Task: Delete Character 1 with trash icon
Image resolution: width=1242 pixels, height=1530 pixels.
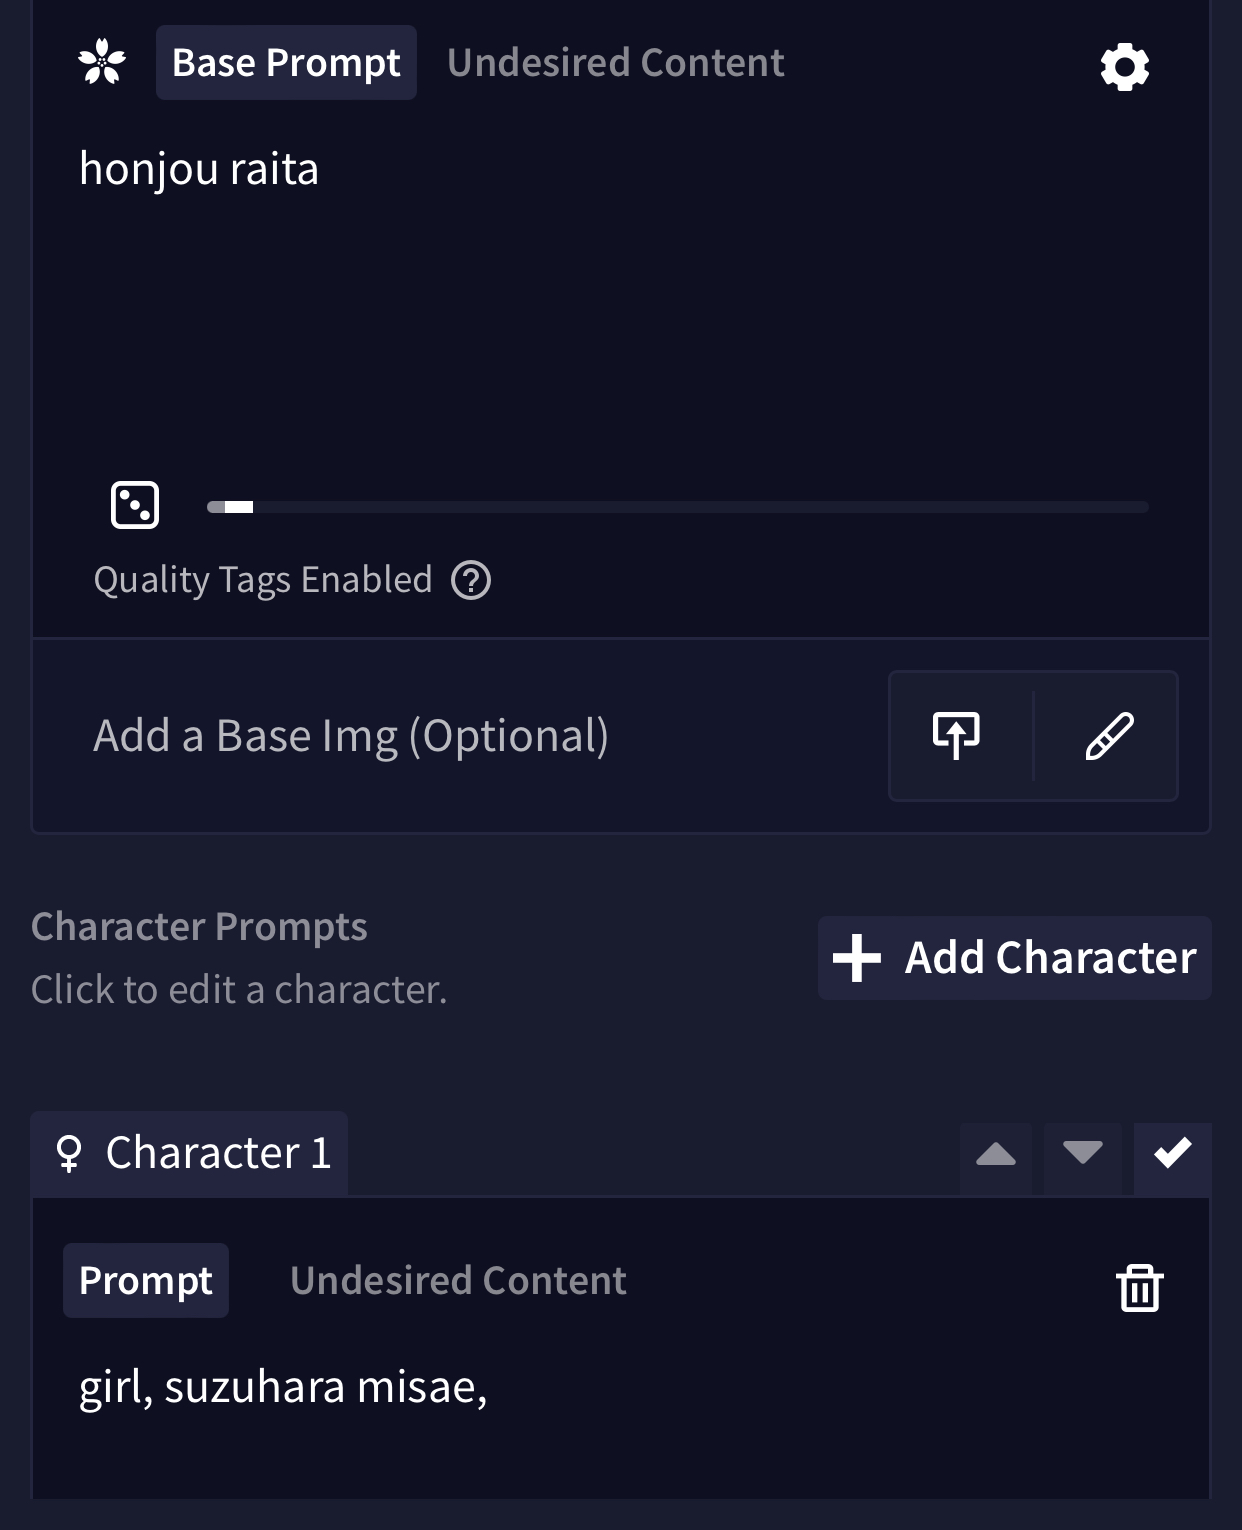Action: [x=1140, y=1287]
